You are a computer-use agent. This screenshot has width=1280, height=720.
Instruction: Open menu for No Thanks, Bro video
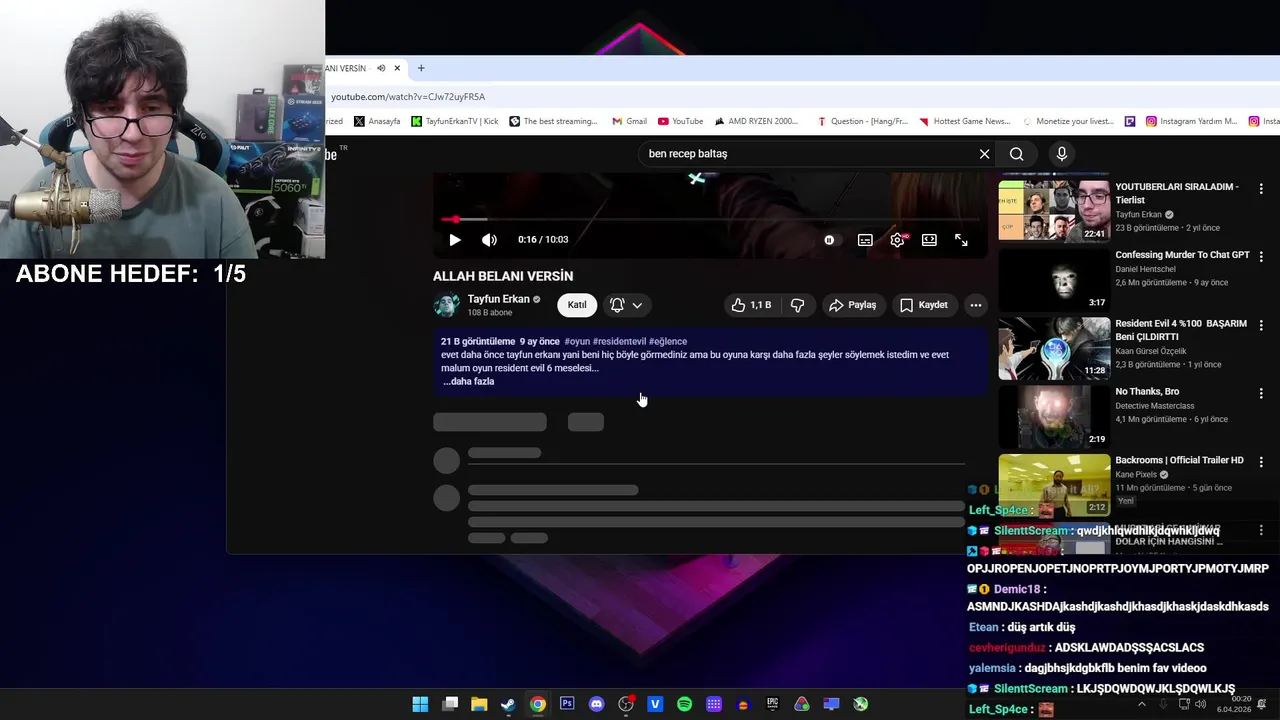tap(1261, 393)
